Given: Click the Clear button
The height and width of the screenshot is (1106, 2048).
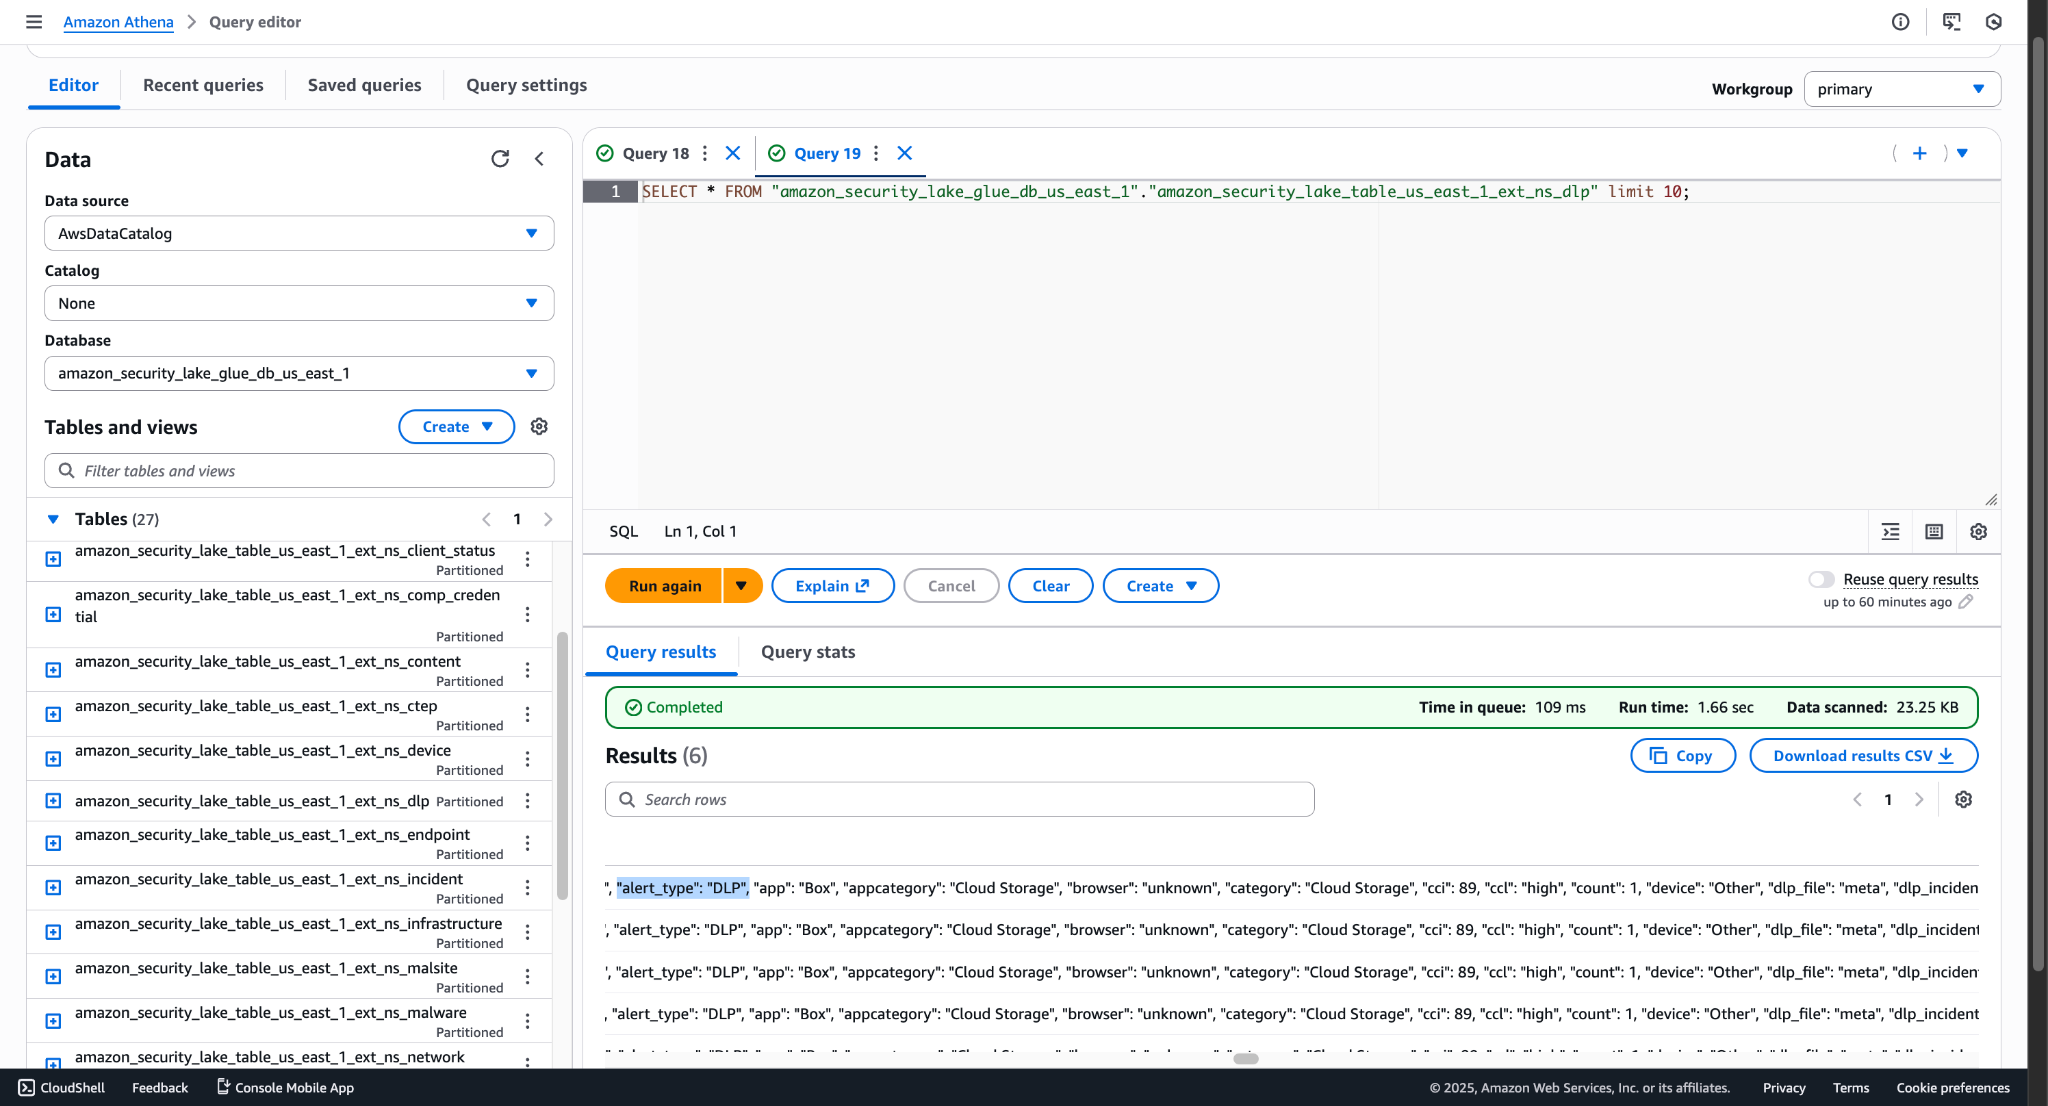Looking at the screenshot, I should click(1050, 586).
